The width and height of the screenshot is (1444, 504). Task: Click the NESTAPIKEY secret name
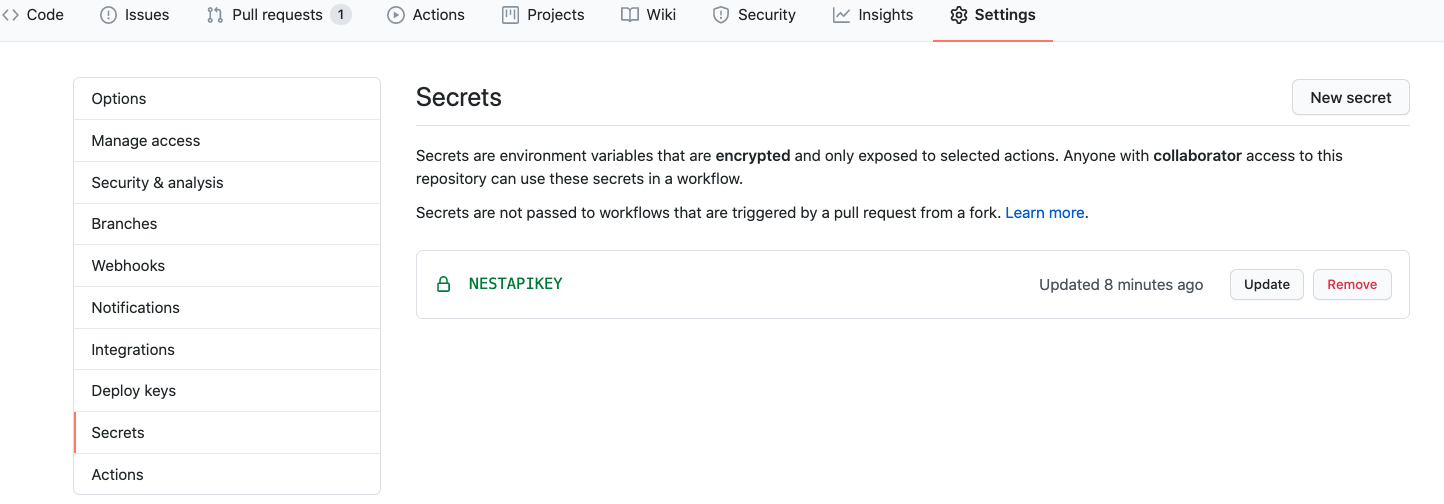click(515, 284)
